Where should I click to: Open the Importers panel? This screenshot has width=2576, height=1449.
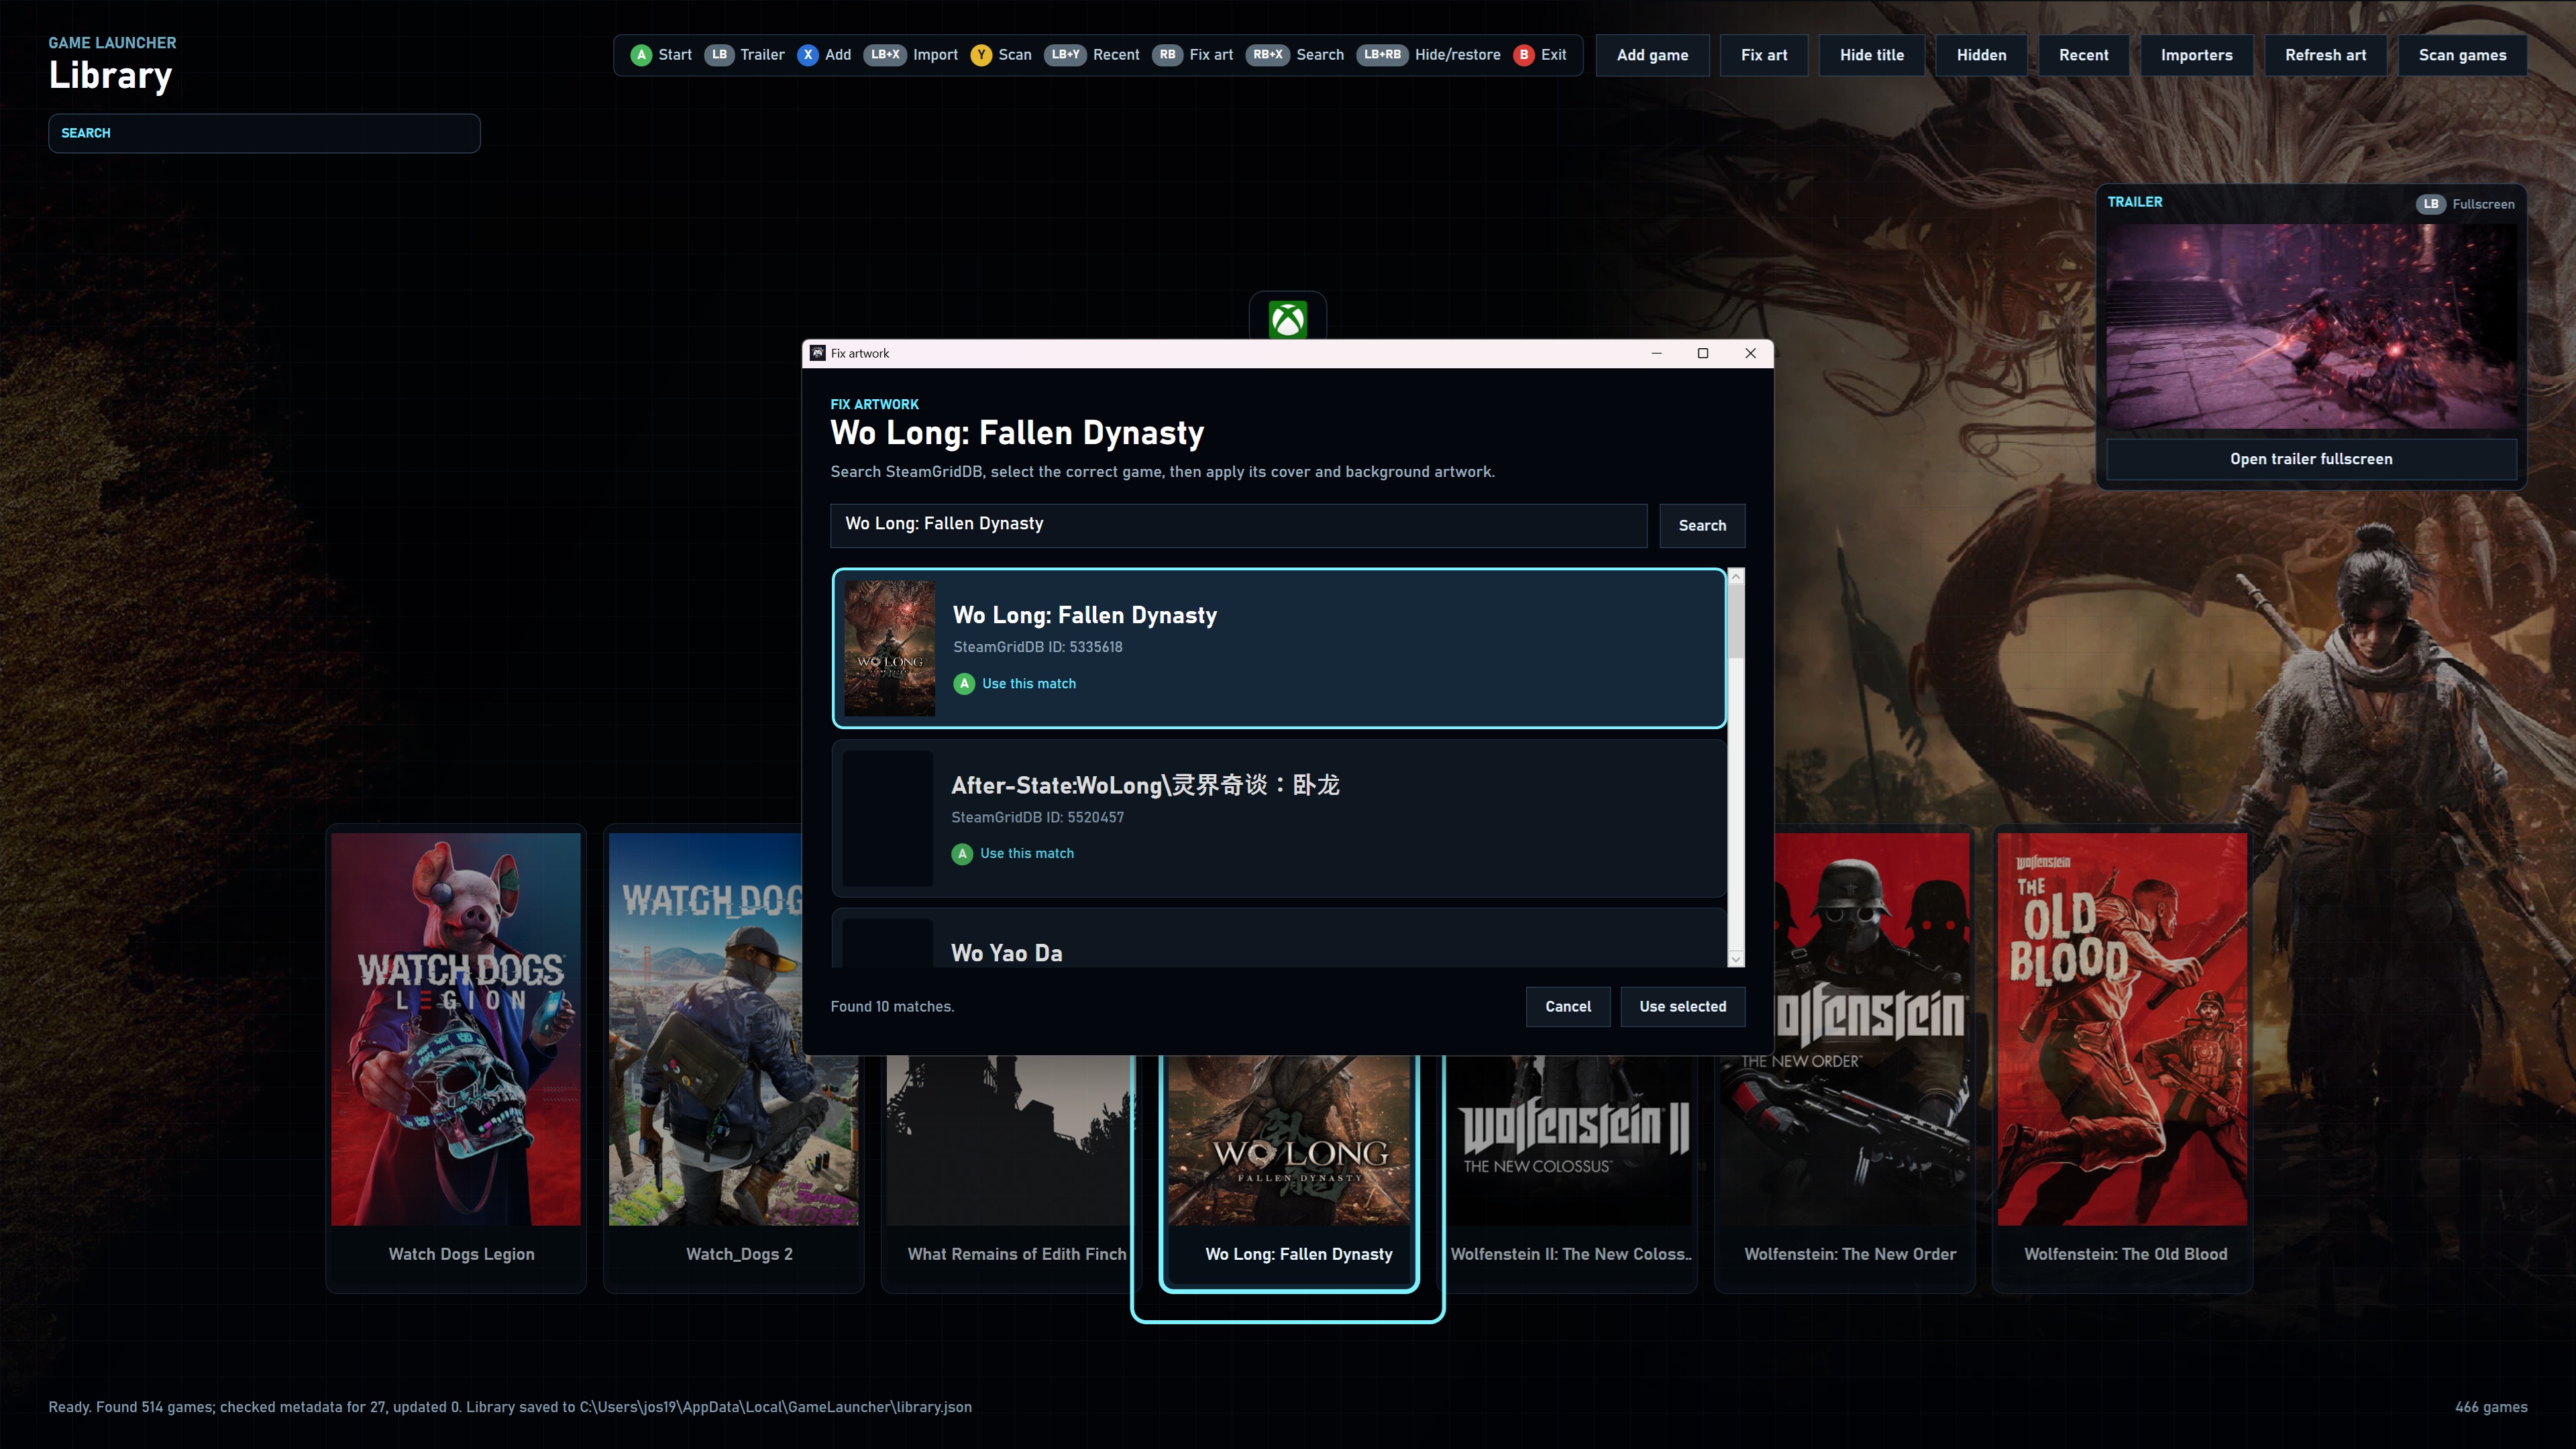(x=2196, y=55)
